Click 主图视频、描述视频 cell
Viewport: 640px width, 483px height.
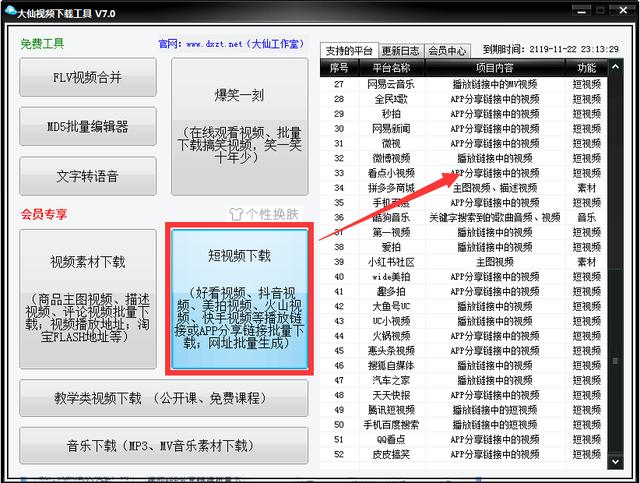(495, 188)
